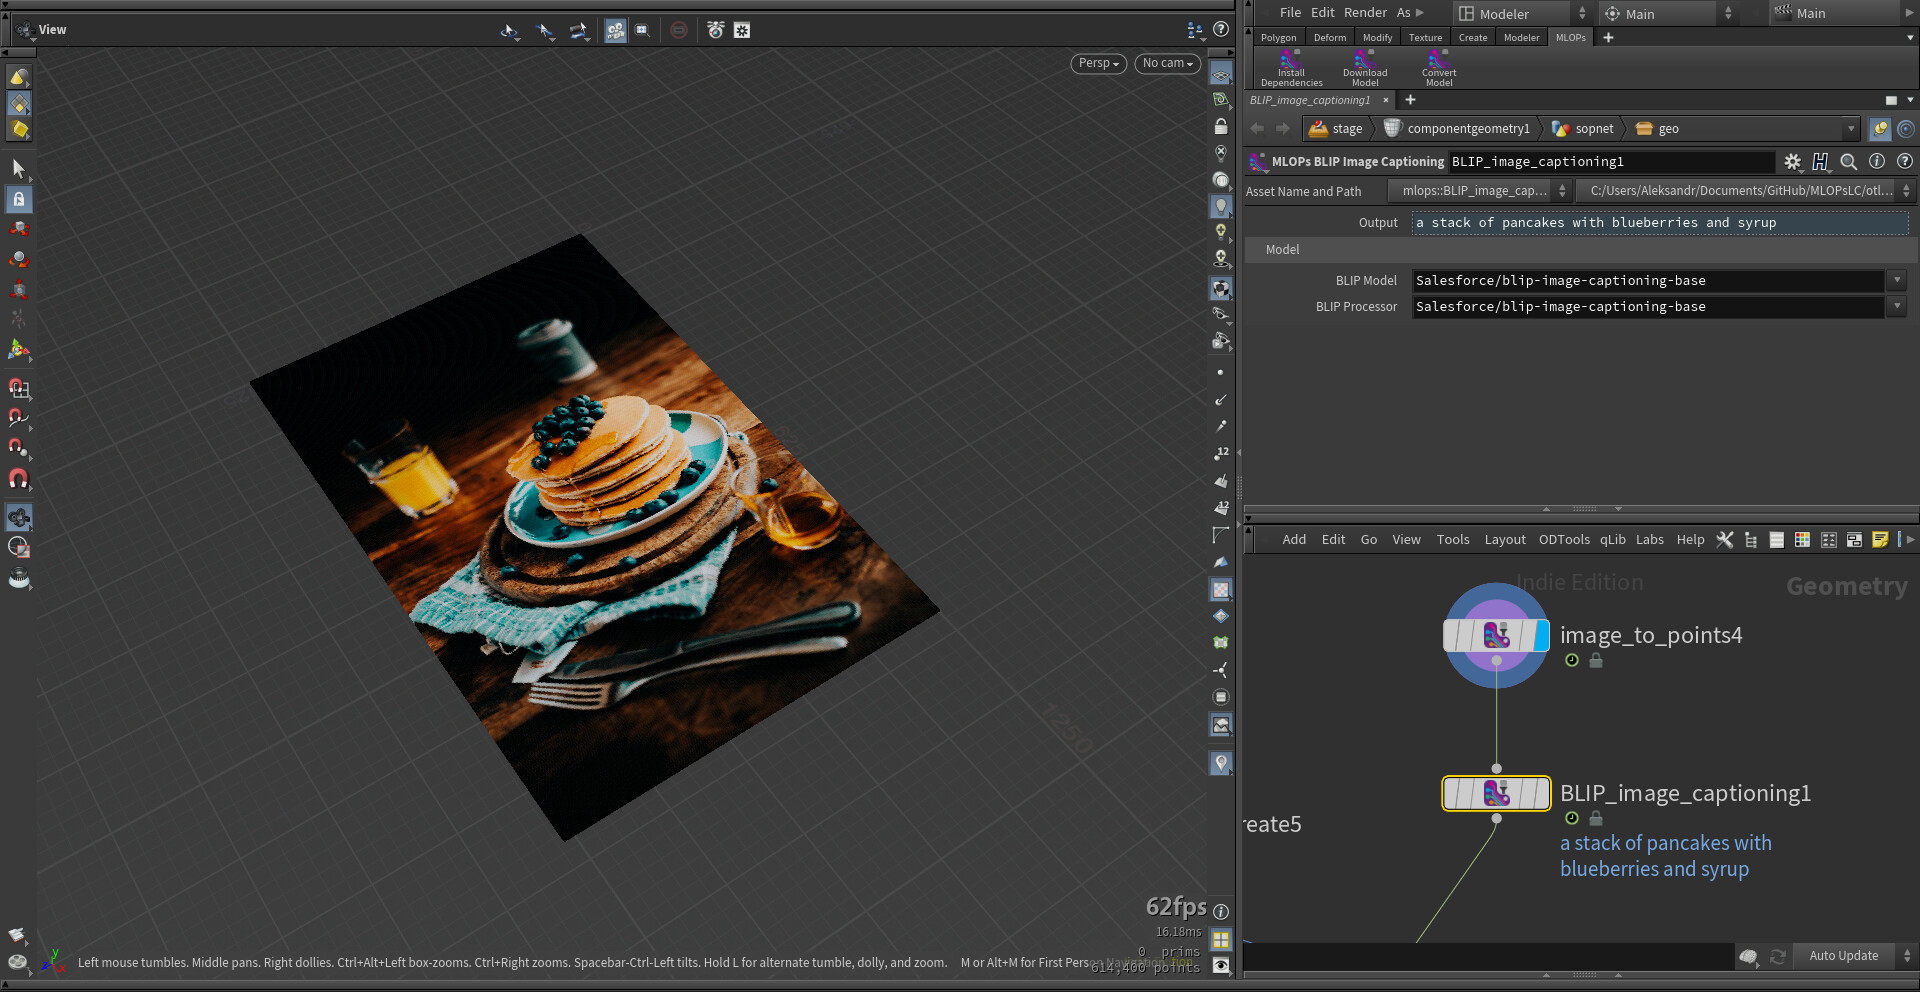Open the No cam dropdown

[1167, 63]
